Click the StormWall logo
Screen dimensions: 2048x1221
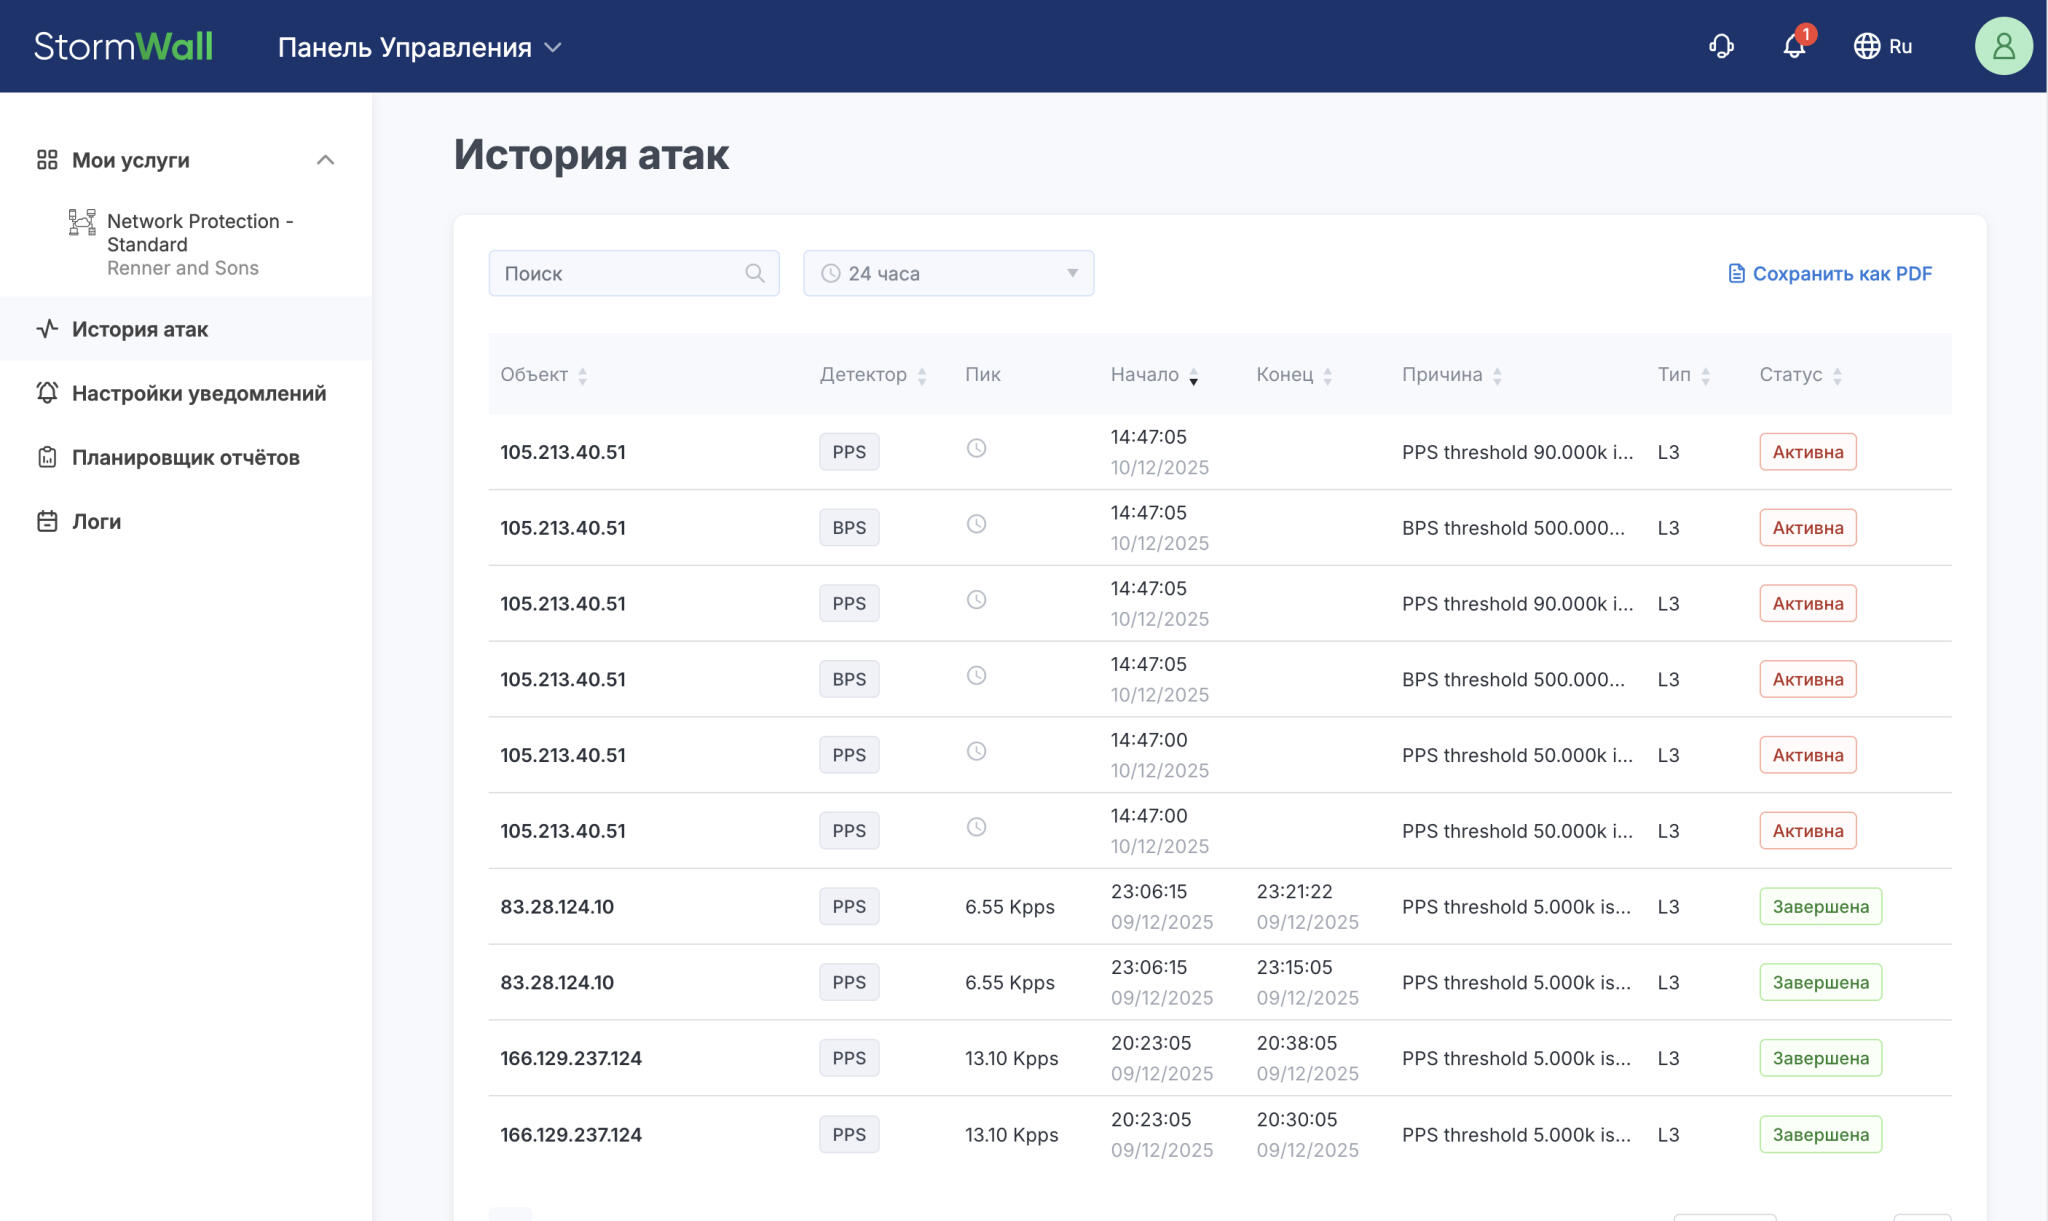coord(123,46)
